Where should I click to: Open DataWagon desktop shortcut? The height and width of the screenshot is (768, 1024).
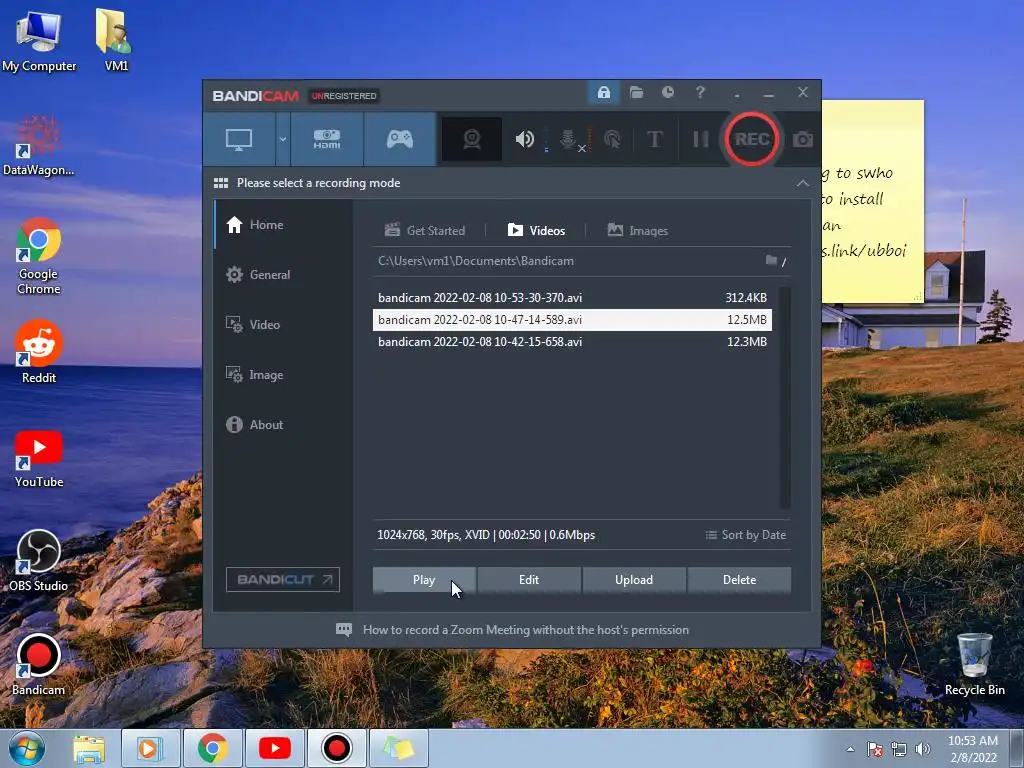39,145
